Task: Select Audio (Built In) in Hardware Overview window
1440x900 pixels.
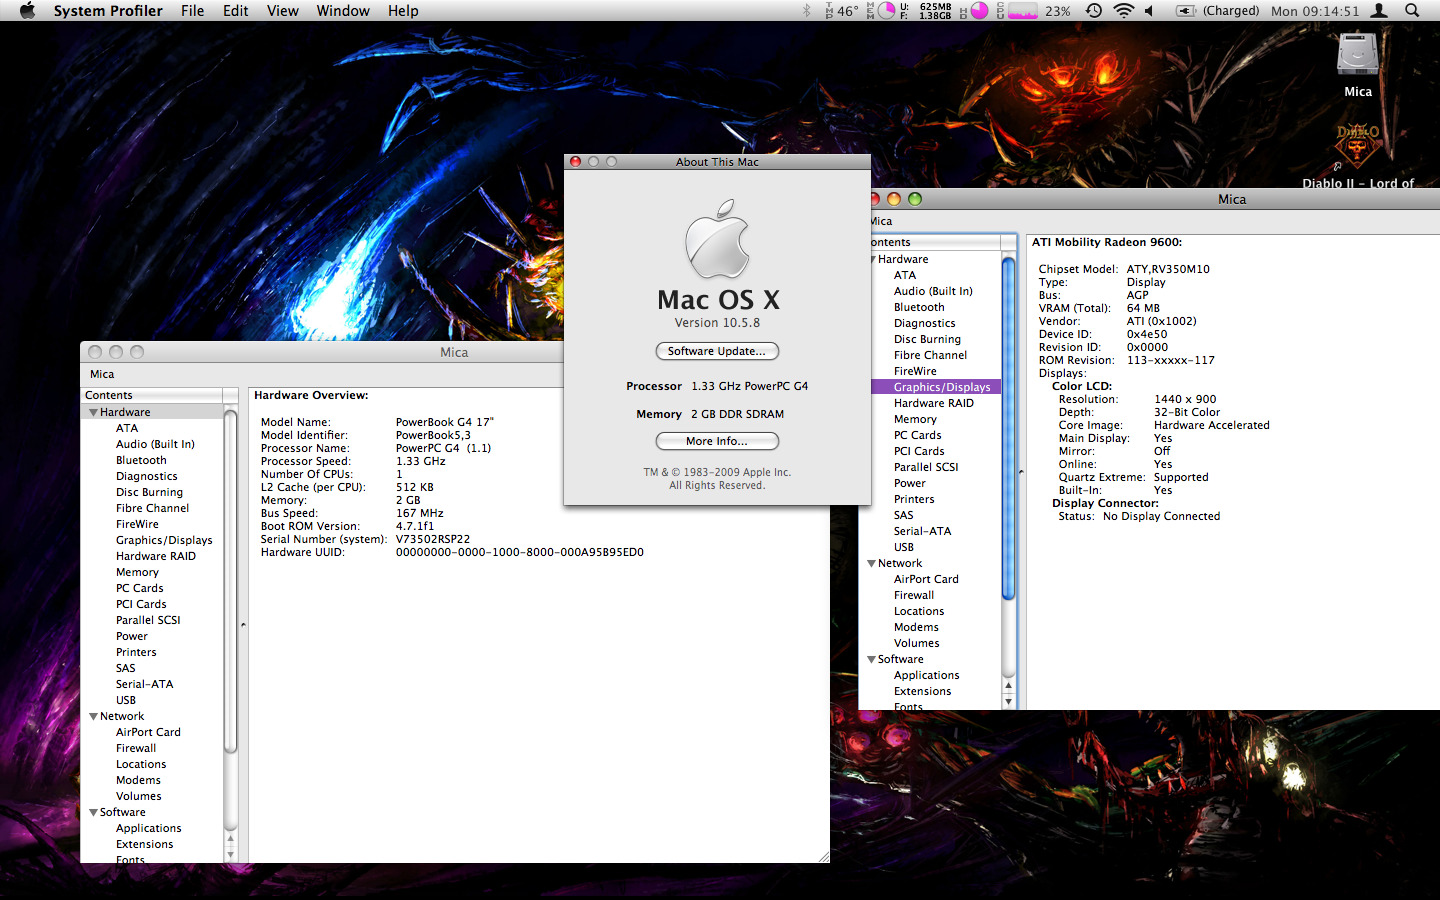Action: click(155, 444)
